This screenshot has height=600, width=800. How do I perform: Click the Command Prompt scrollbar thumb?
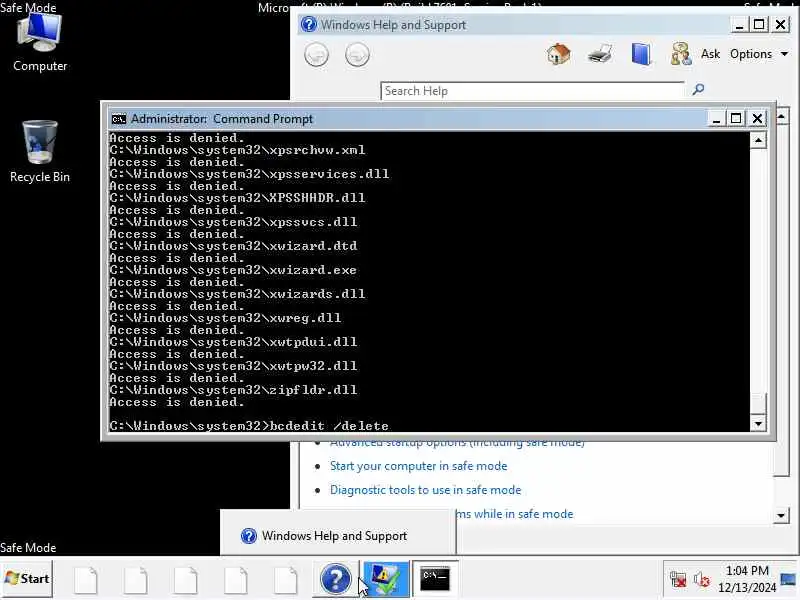coord(759,403)
